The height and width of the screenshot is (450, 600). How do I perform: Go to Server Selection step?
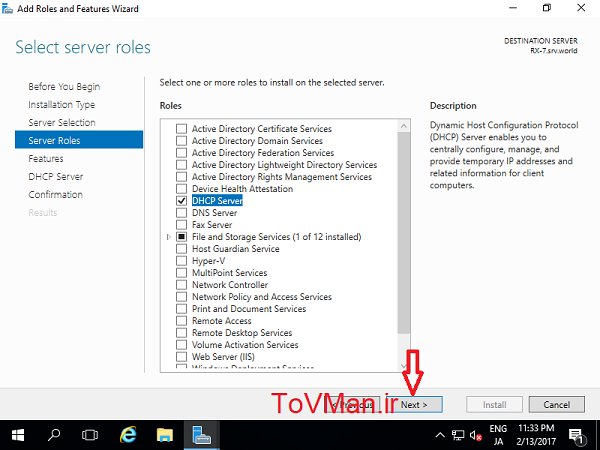(62, 122)
